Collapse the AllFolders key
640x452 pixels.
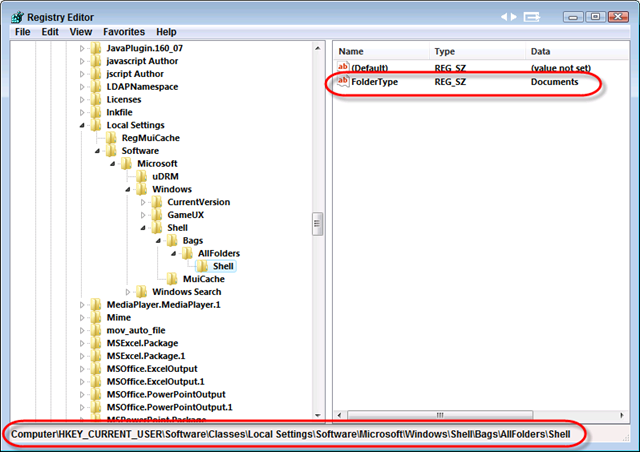point(173,254)
